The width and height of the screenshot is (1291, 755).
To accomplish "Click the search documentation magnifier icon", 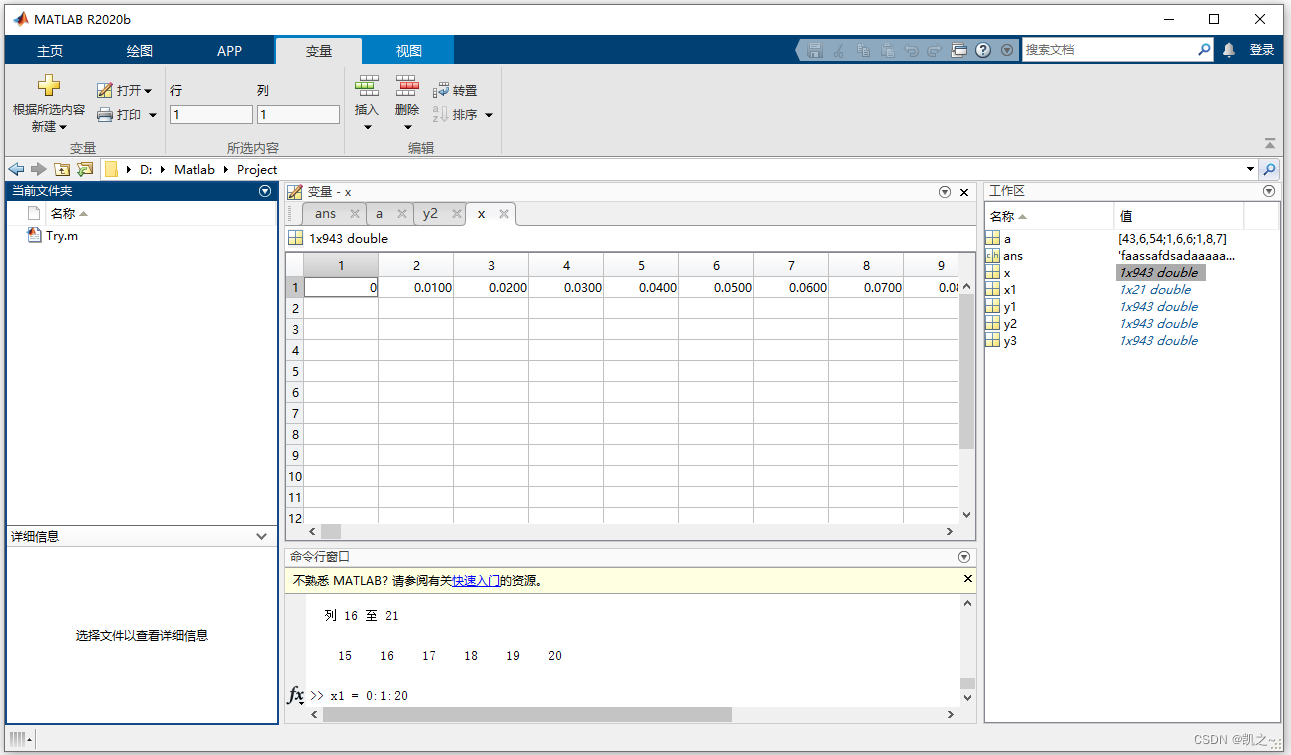I will [x=1204, y=49].
